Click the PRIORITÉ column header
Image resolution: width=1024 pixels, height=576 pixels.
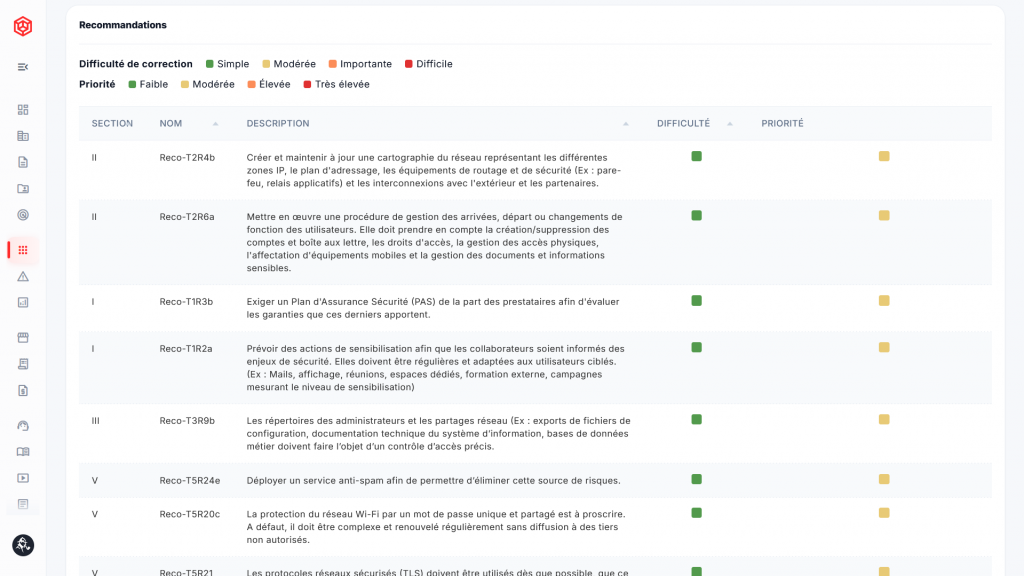[x=782, y=123]
